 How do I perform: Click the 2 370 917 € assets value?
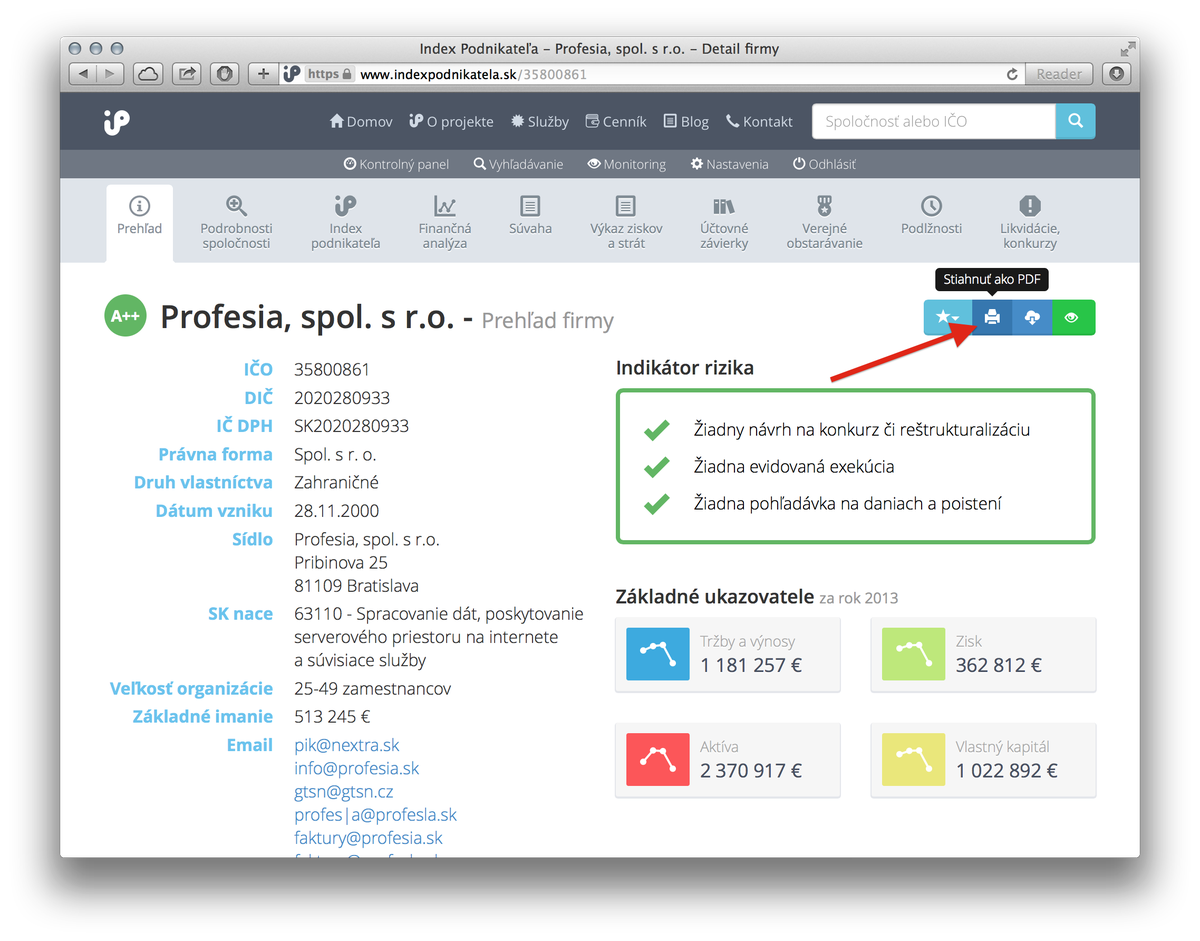point(751,771)
